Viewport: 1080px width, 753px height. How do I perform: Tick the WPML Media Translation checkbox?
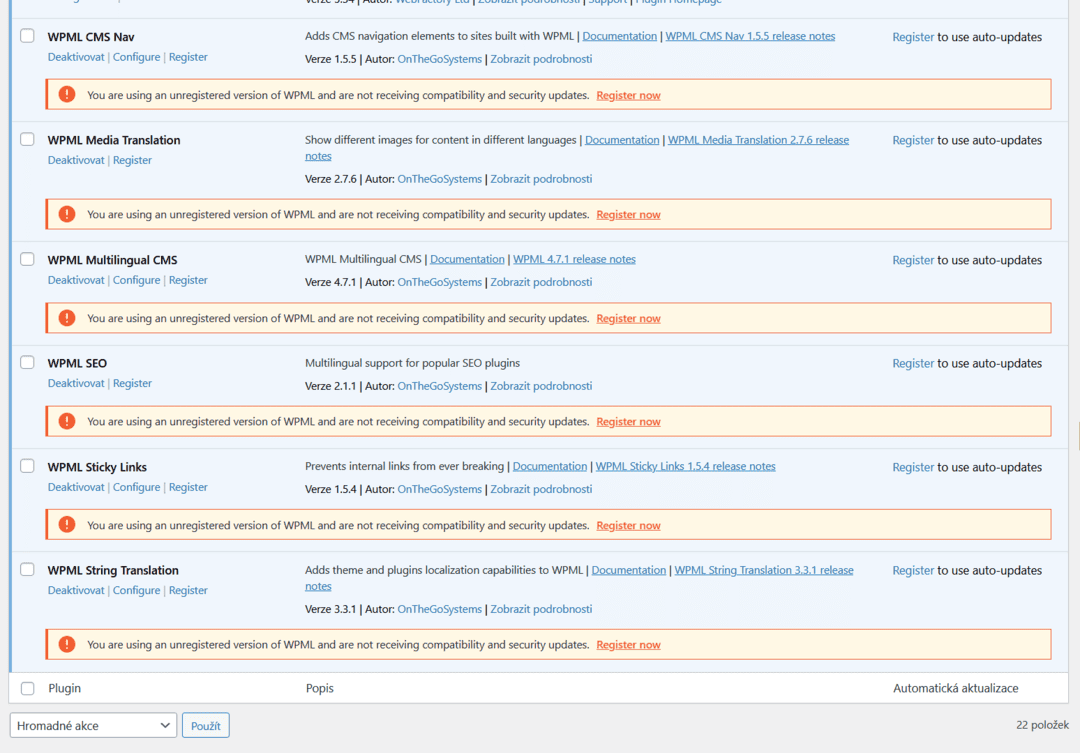(27, 139)
